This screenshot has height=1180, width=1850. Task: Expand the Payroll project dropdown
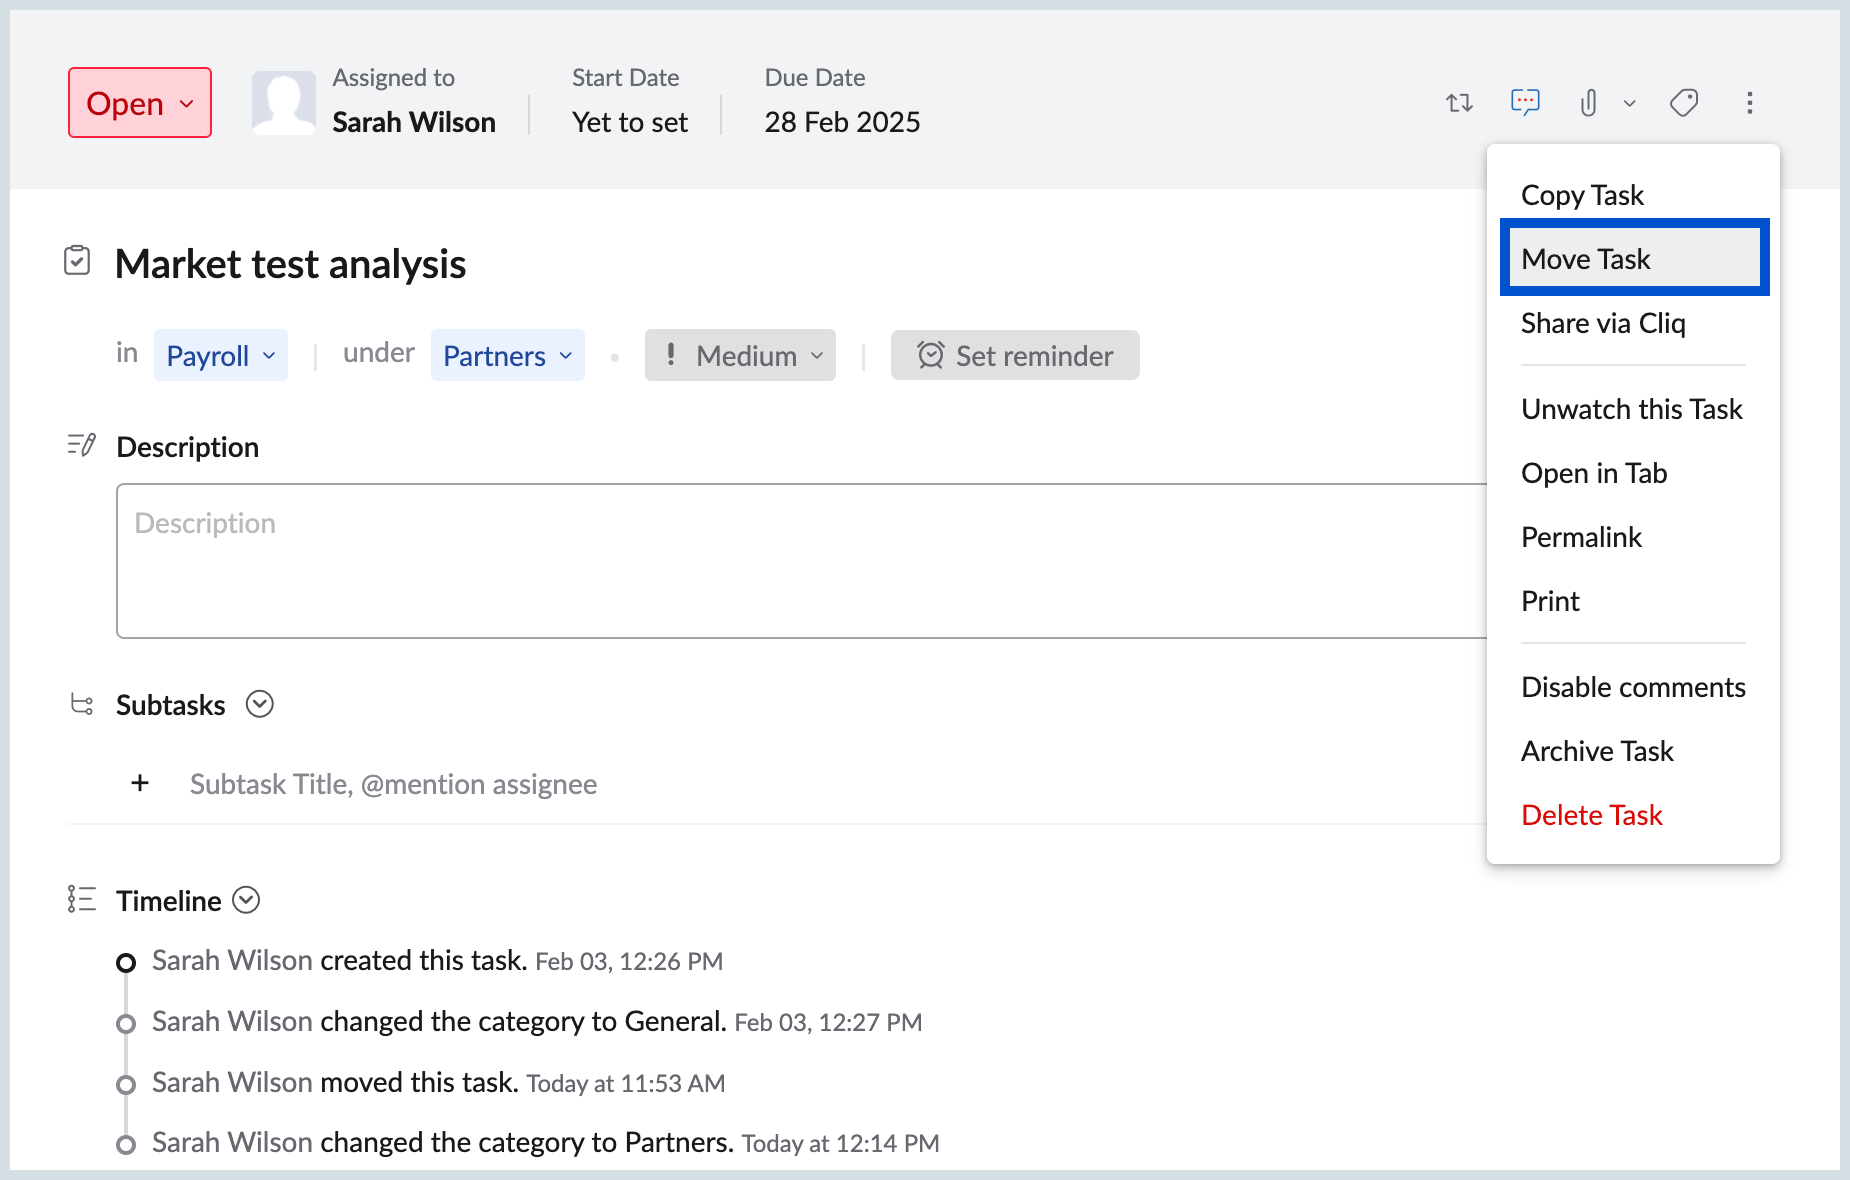220,356
